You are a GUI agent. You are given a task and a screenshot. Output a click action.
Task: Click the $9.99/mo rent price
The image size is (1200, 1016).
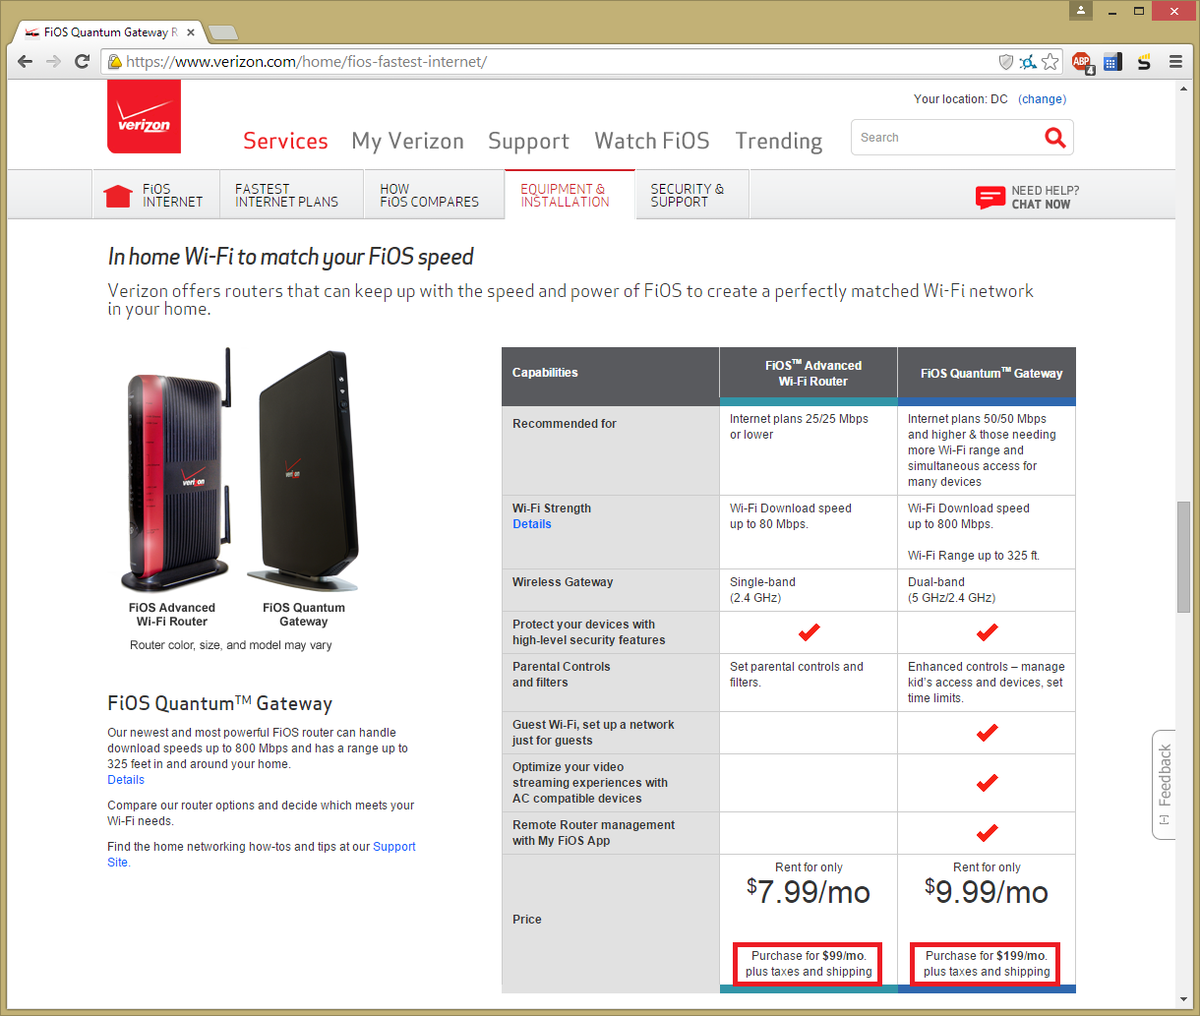[x=986, y=892]
